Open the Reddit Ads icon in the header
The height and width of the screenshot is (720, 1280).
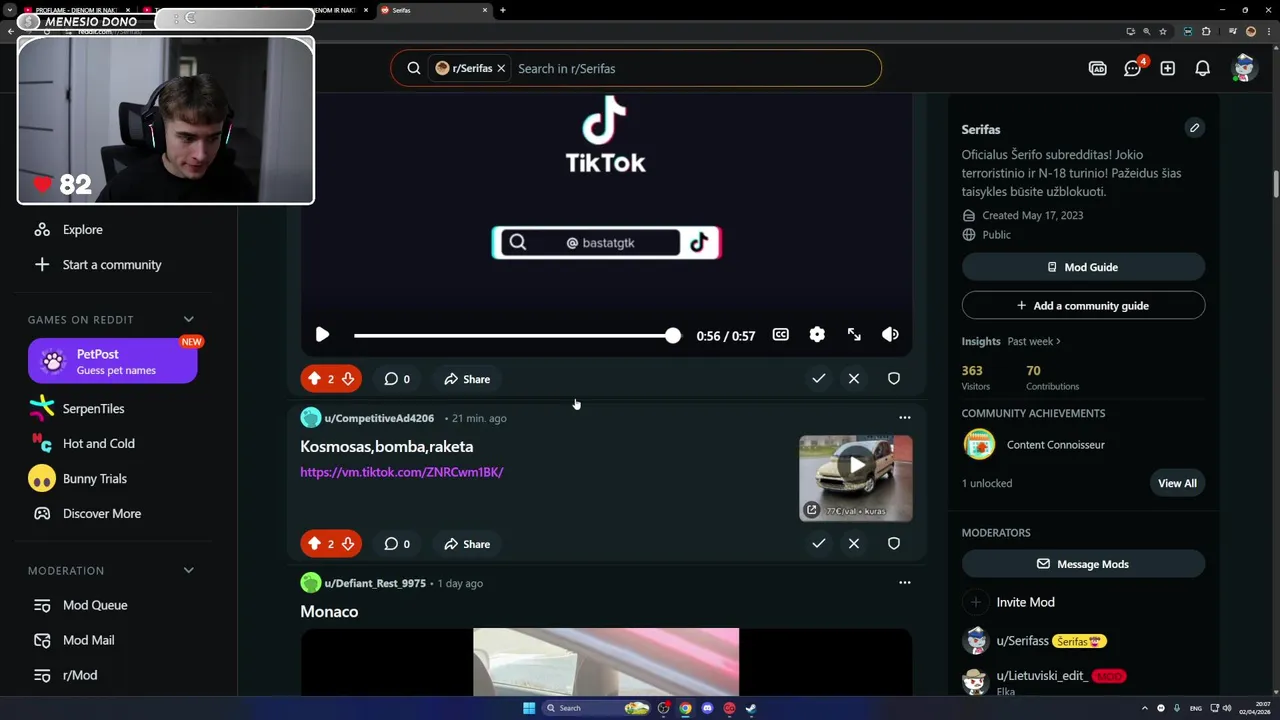pos(1098,69)
